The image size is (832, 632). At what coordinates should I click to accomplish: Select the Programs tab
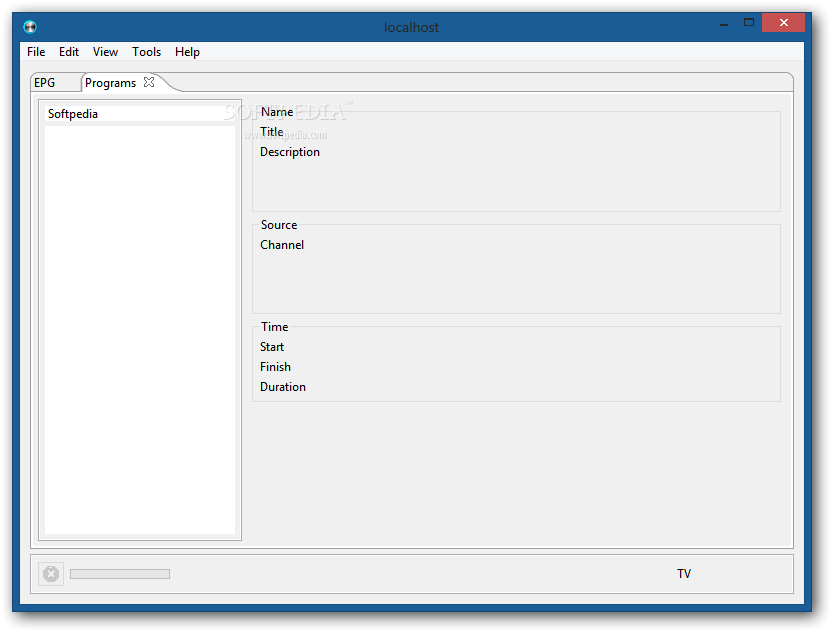click(110, 83)
